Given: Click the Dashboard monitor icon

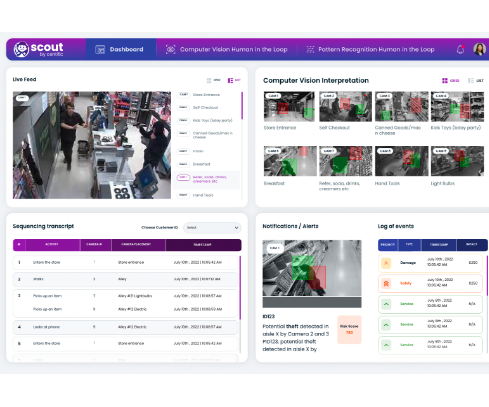Looking at the screenshot, I should pyautogui.click(x=100, y=50).
